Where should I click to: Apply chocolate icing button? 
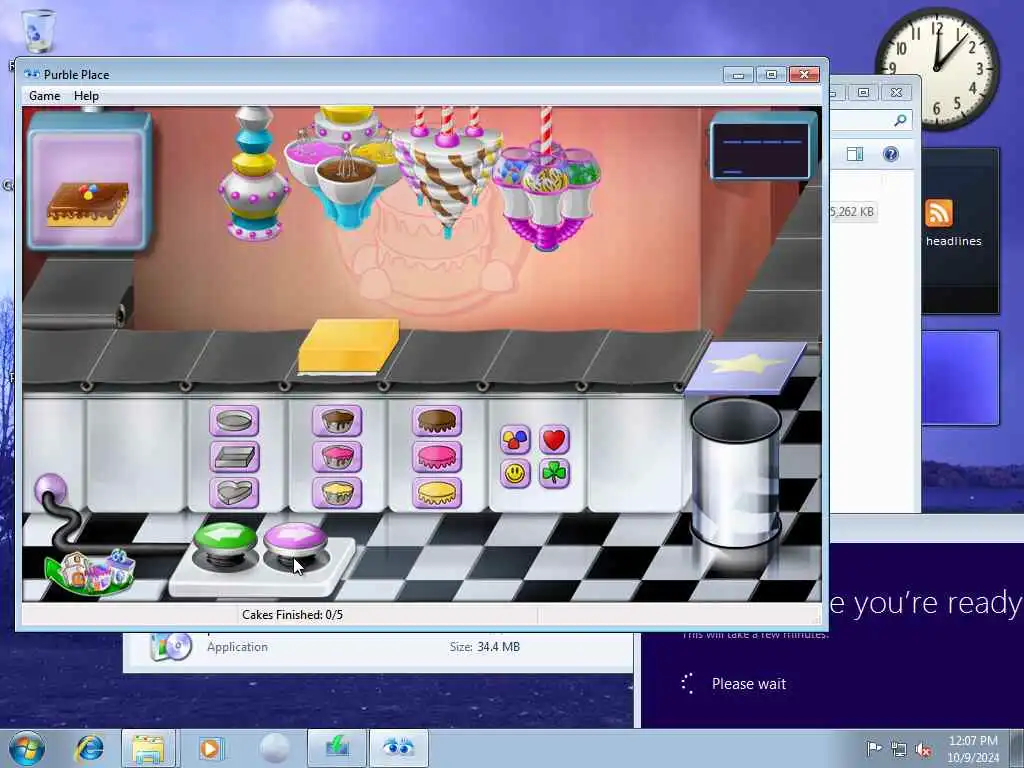pos(437,421)
